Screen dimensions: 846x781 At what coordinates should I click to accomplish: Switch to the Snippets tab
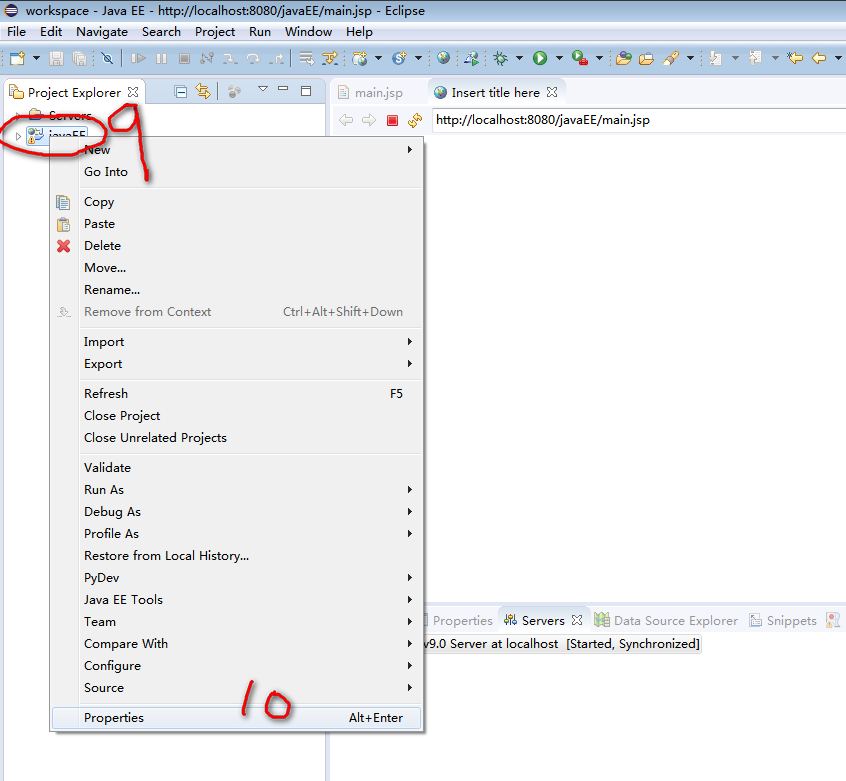782,621
